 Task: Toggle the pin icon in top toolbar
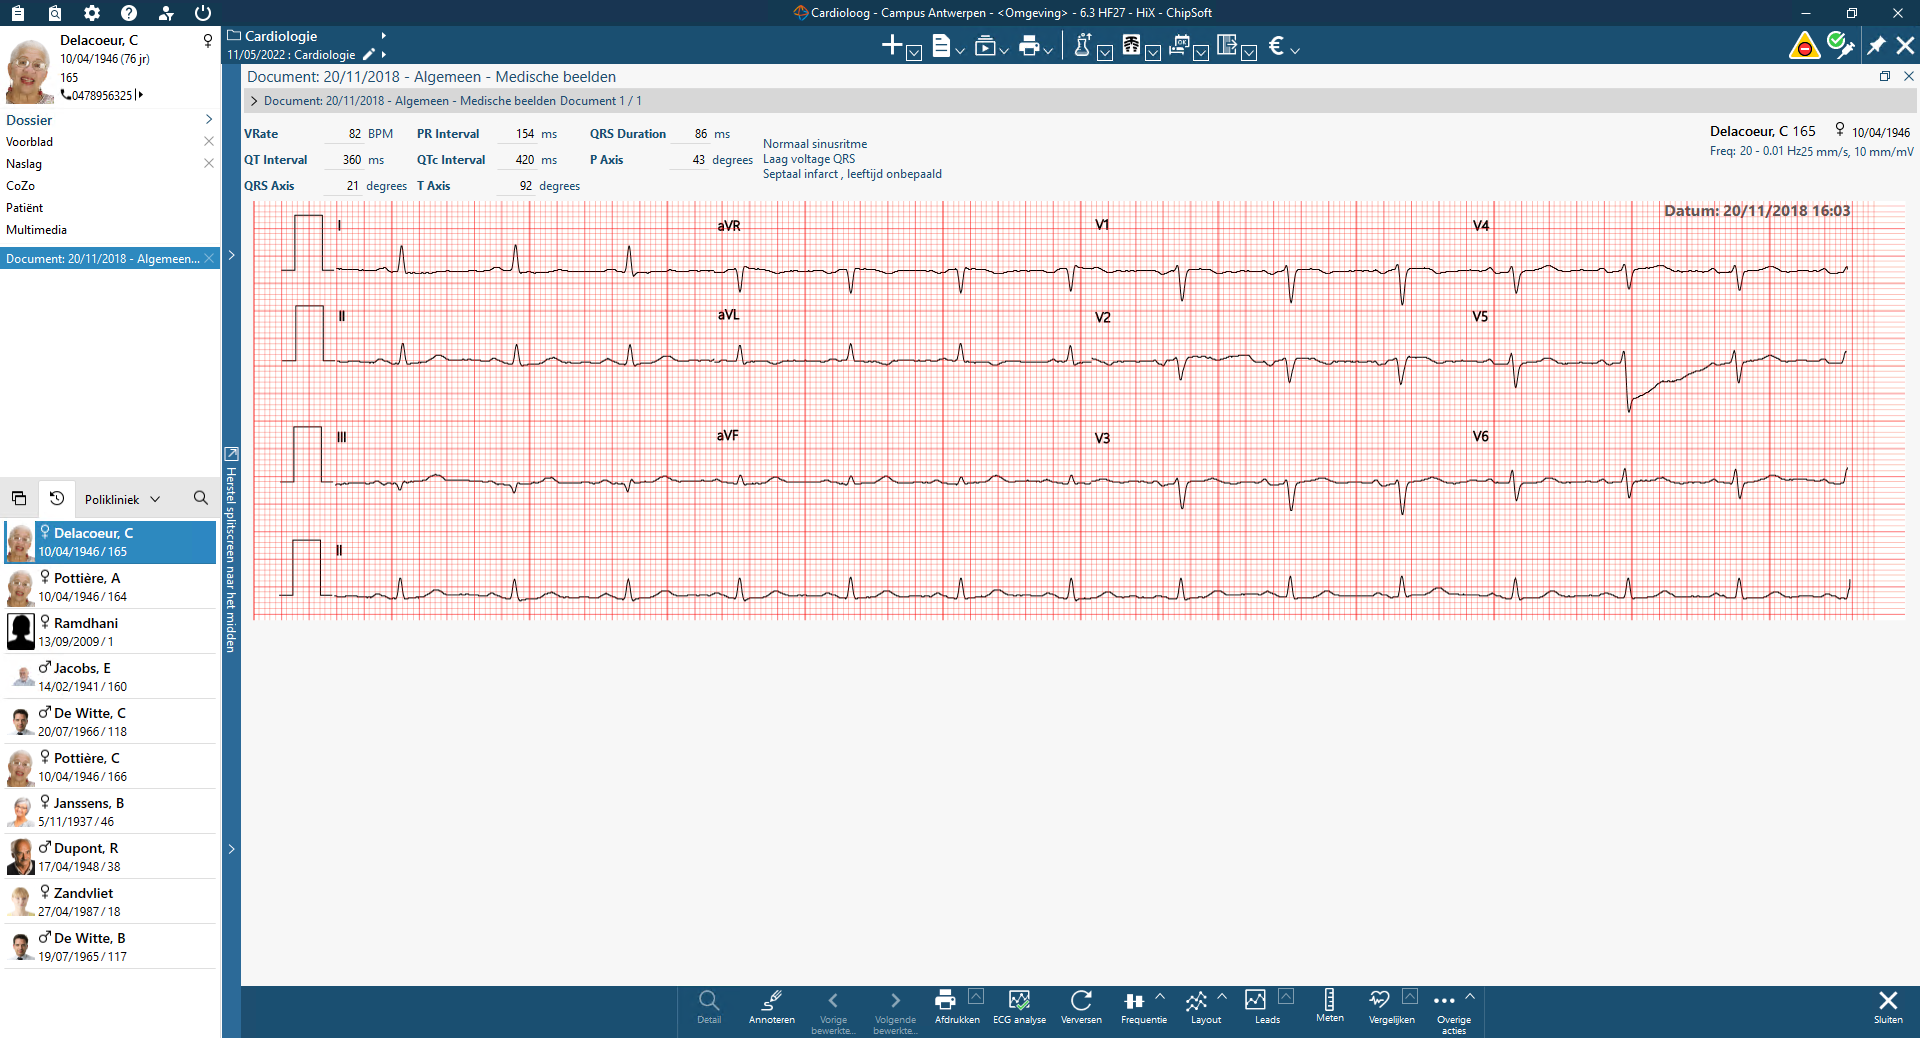pyautogui.click(x=1876, y=46)
